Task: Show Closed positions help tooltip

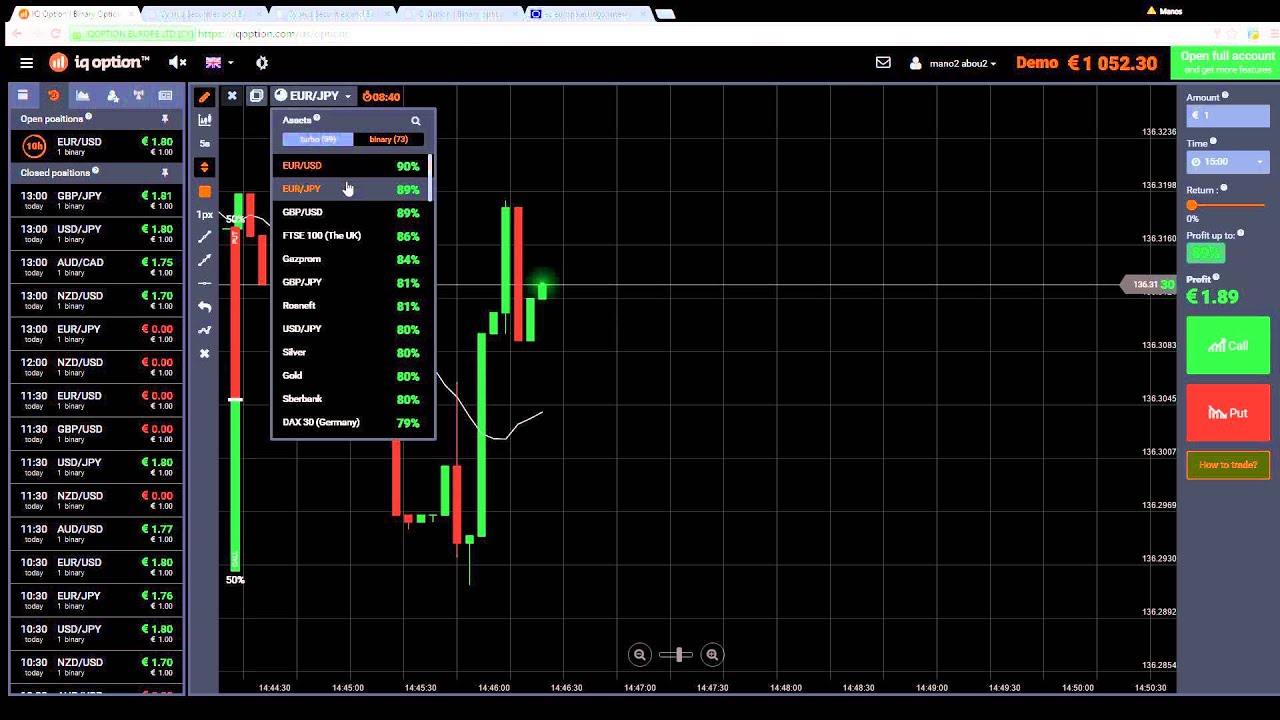Action: (95, 171)
